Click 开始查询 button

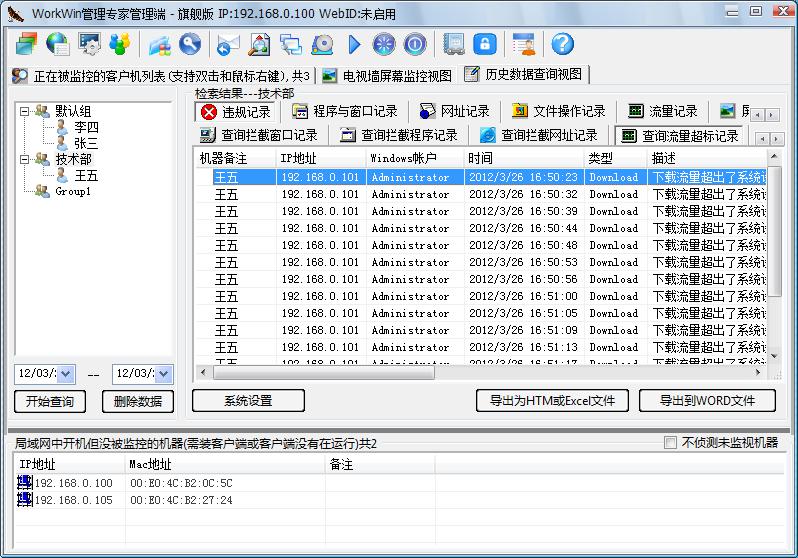(50, 401)
